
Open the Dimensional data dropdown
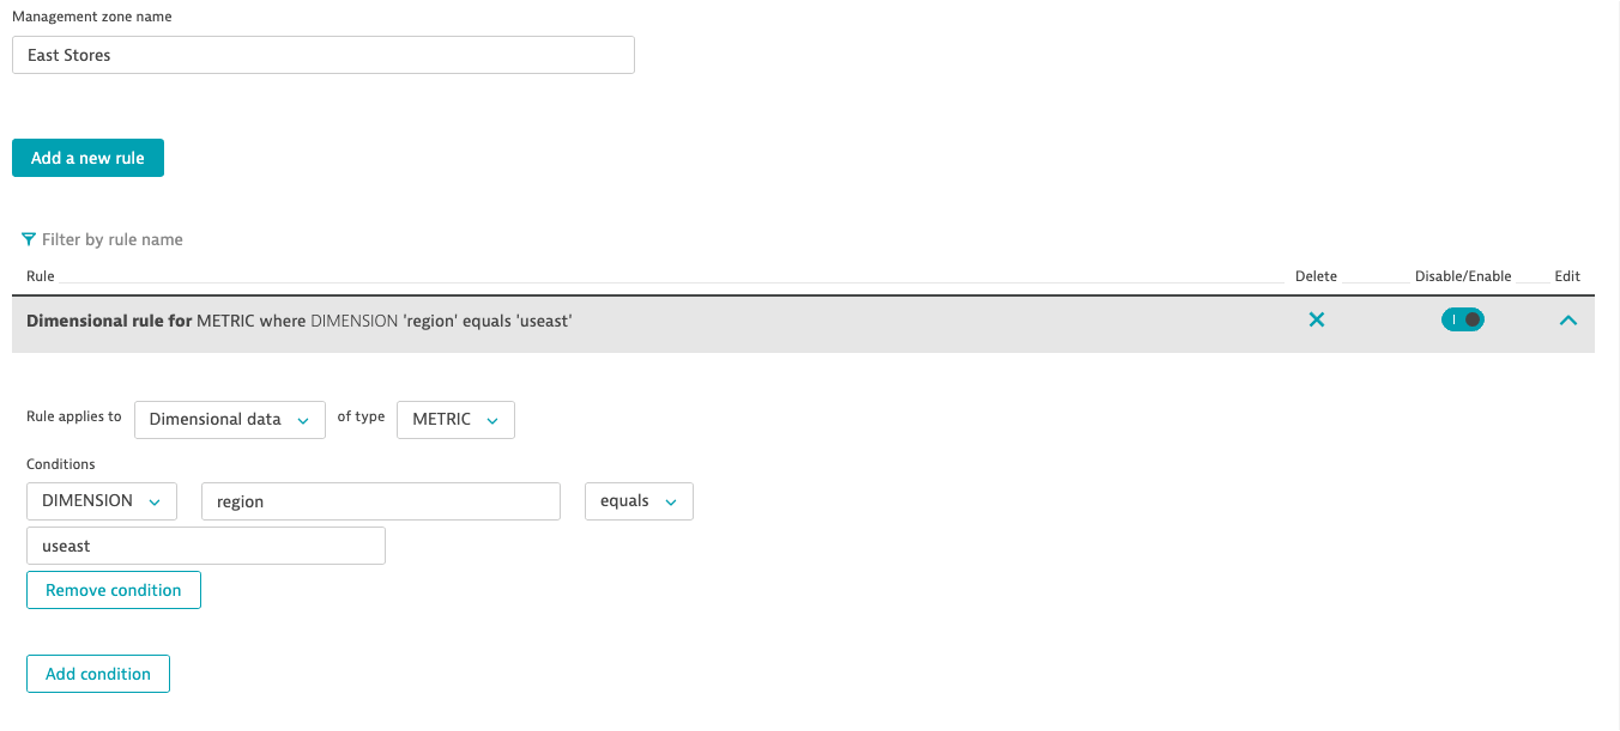230,420
